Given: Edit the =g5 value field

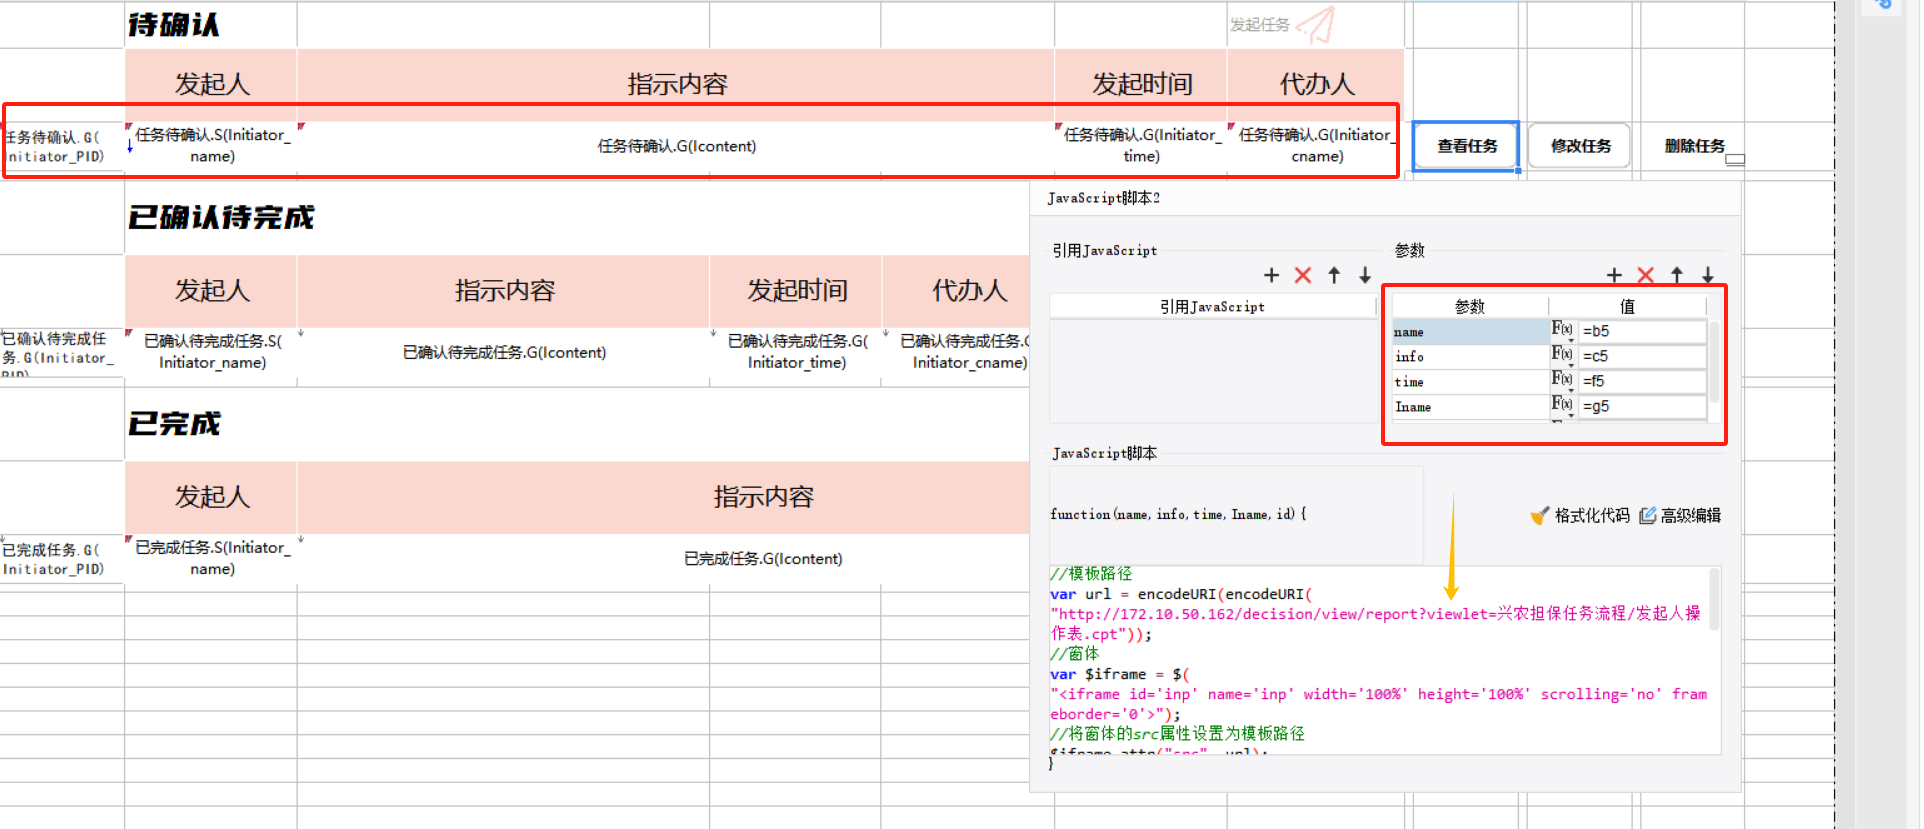Looking at the screenshot, I should pyautogui.click(x=1642, y=406).
